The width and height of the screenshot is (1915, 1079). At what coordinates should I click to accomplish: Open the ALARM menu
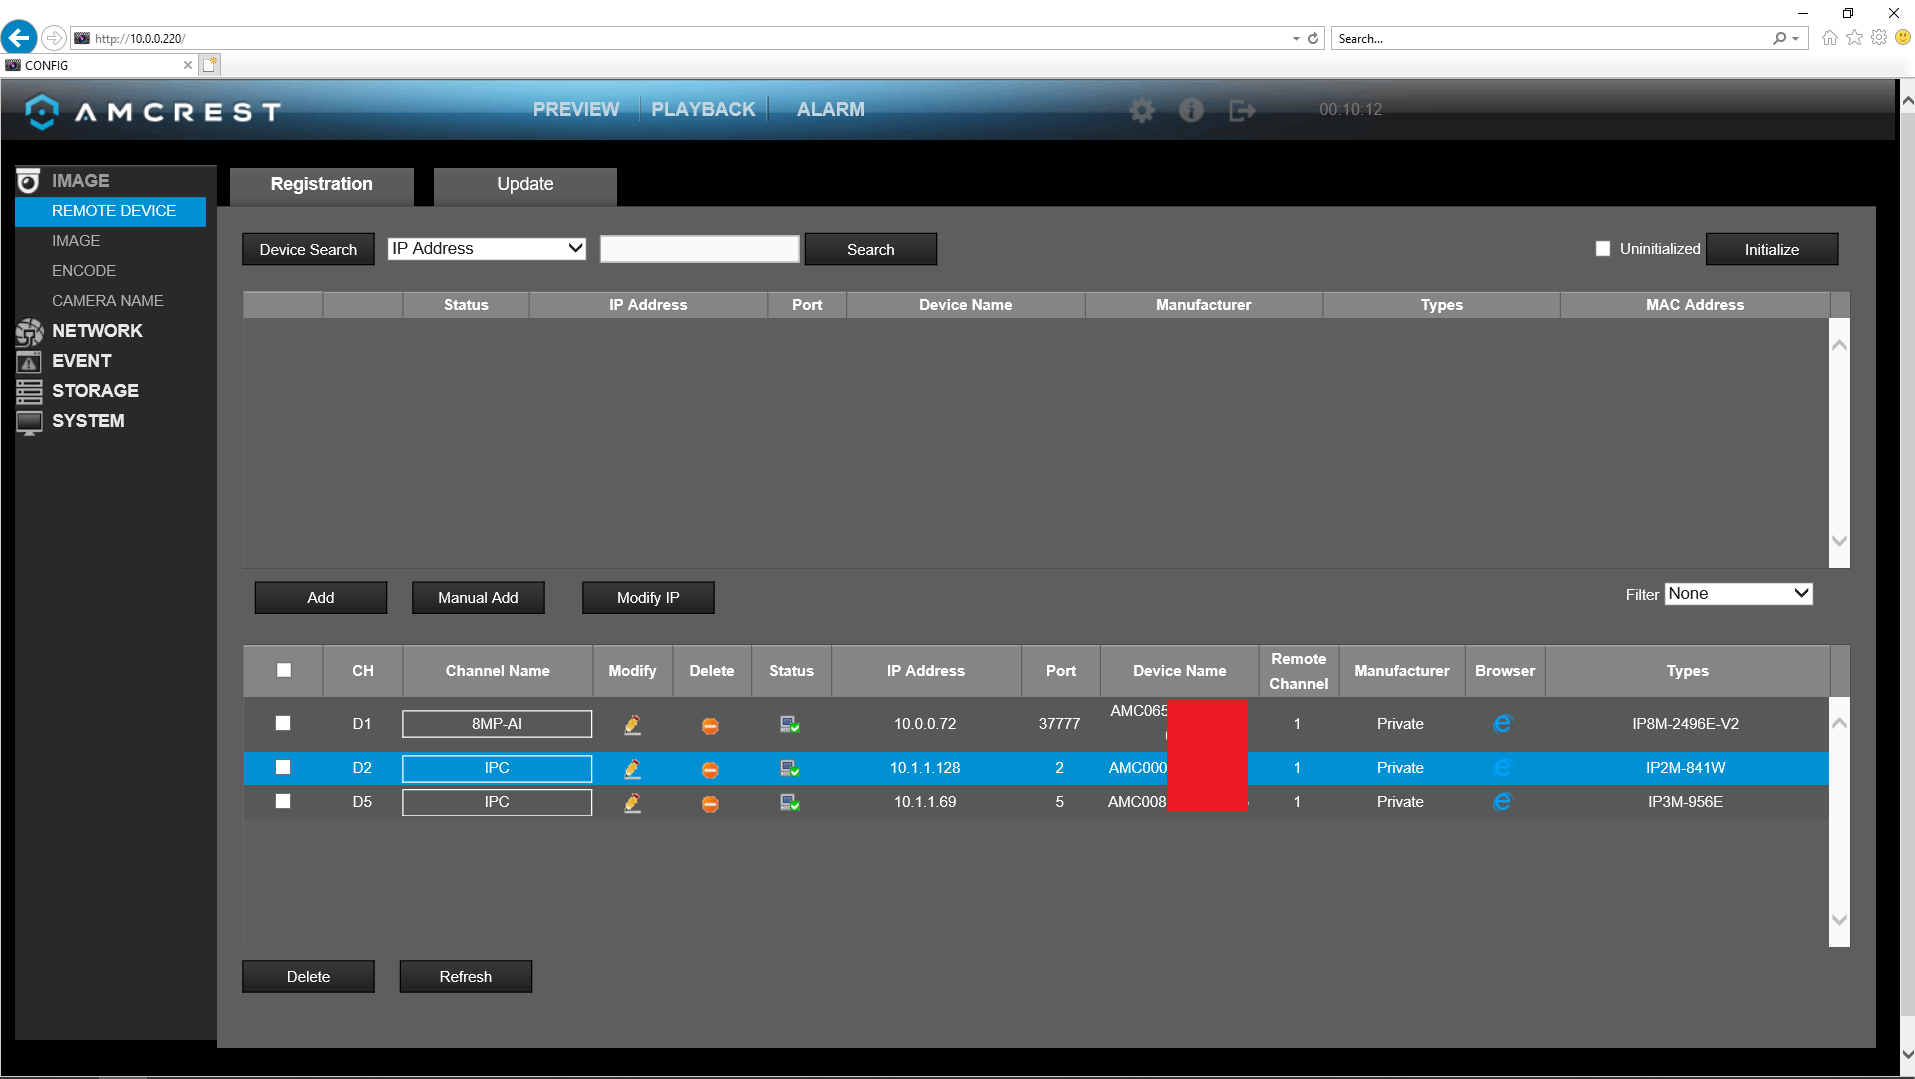[831, 110]
